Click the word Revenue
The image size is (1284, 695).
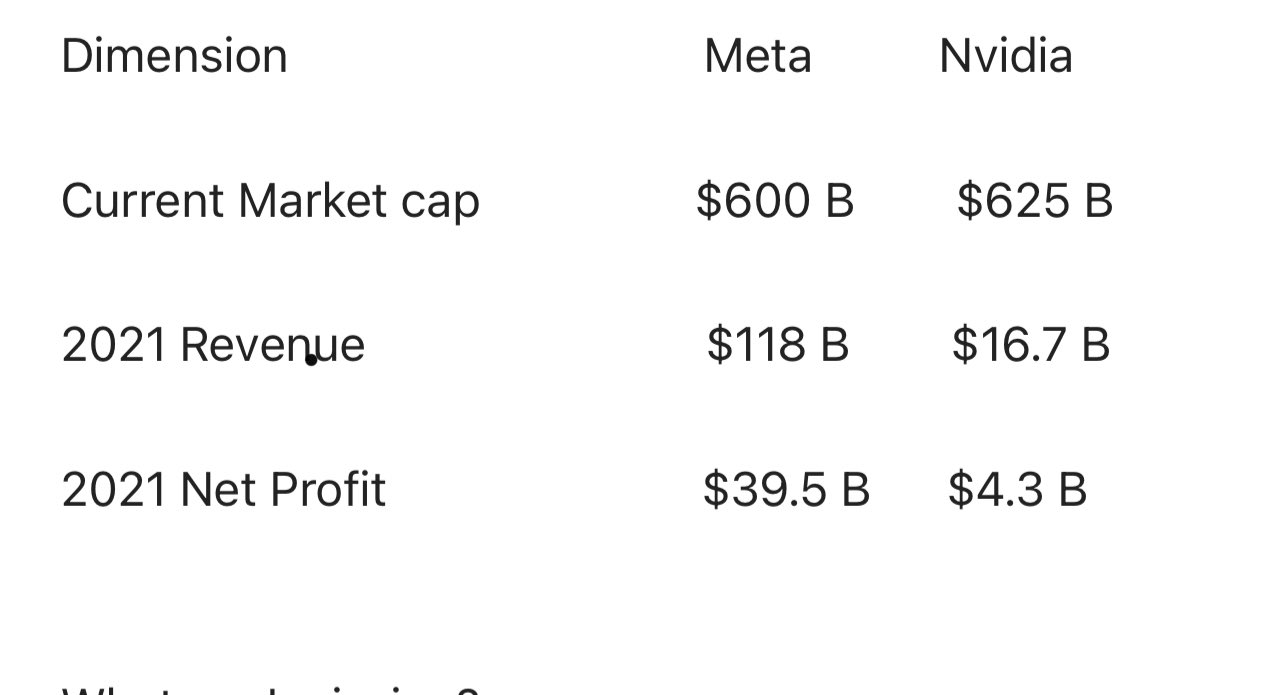point(272,345)
